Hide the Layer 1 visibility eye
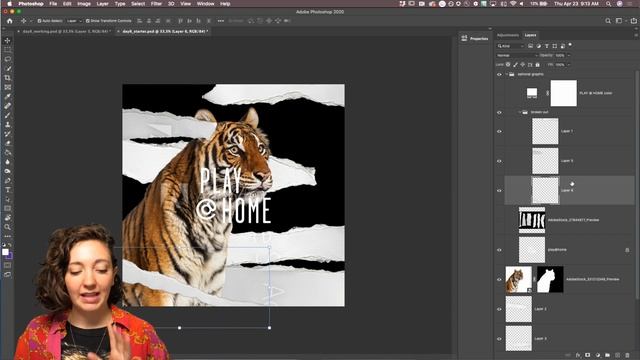This screenshot has width=640, height=360. pyautogui.click(x=499, y=131)
